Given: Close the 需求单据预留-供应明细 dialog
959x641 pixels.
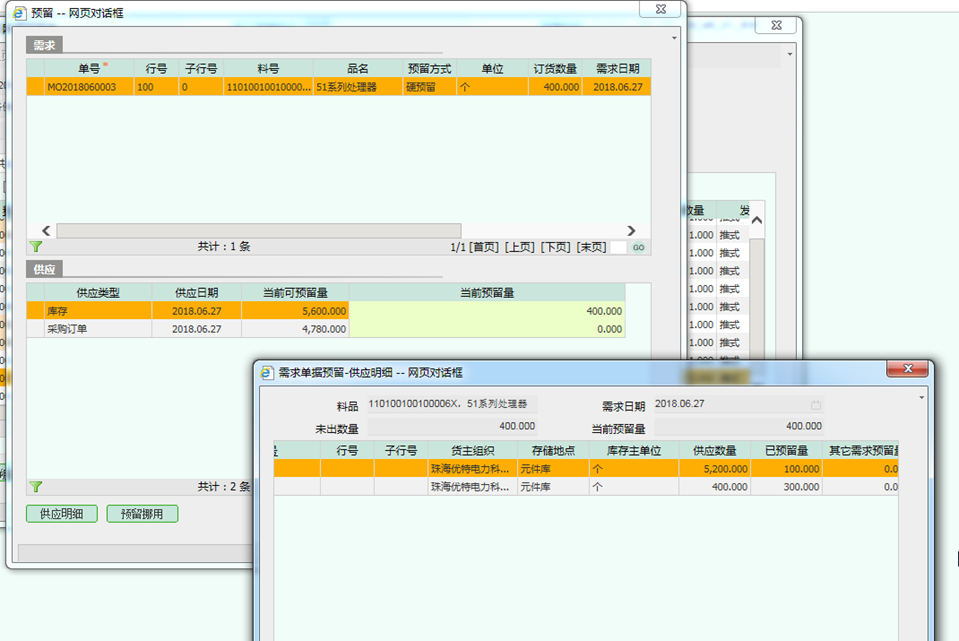Looking at the screenshot, I should point(908,370).
